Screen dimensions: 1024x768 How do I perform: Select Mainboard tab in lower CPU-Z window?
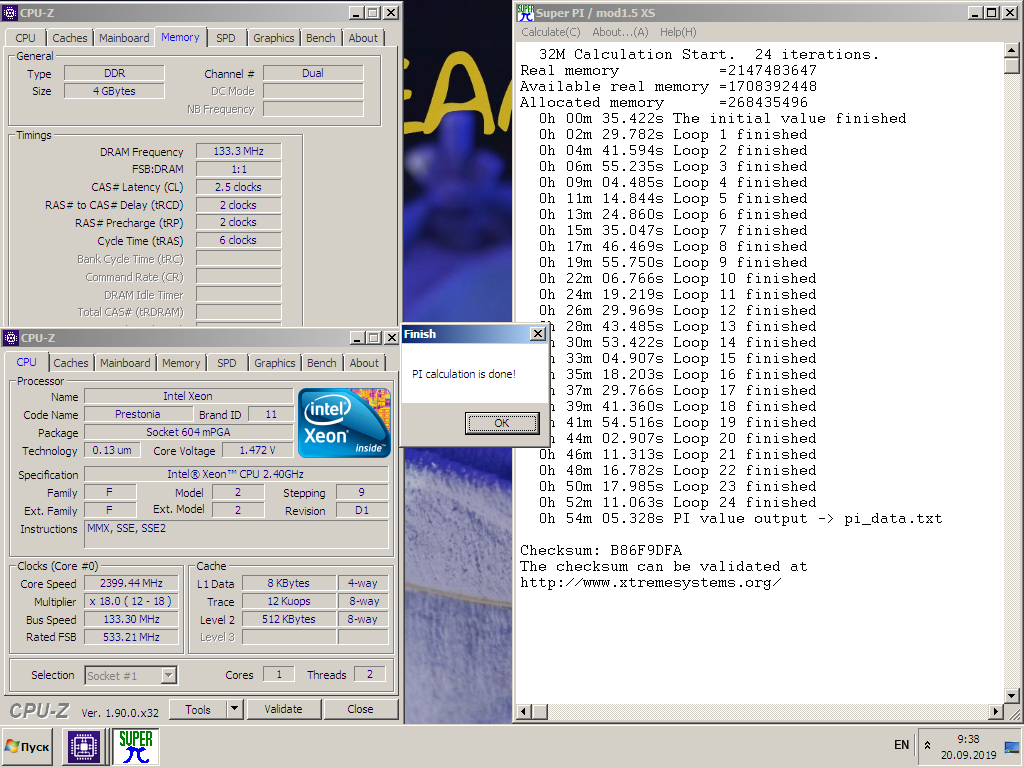pyautogui.click(x=125, y=363)
